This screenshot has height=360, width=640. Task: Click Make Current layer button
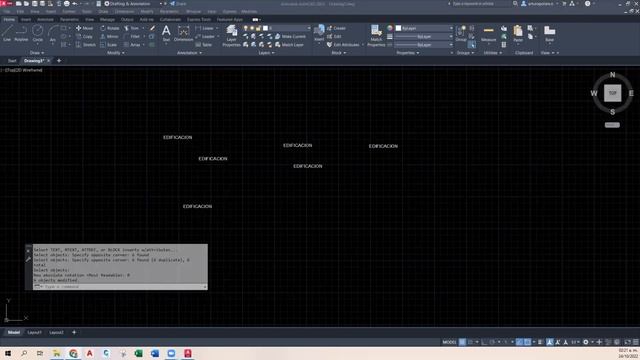tap(290, 36)
